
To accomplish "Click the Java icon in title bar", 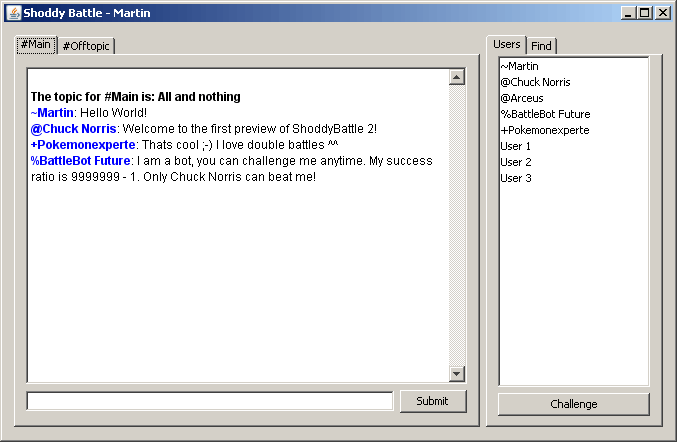I will click(x=14, y=13).
